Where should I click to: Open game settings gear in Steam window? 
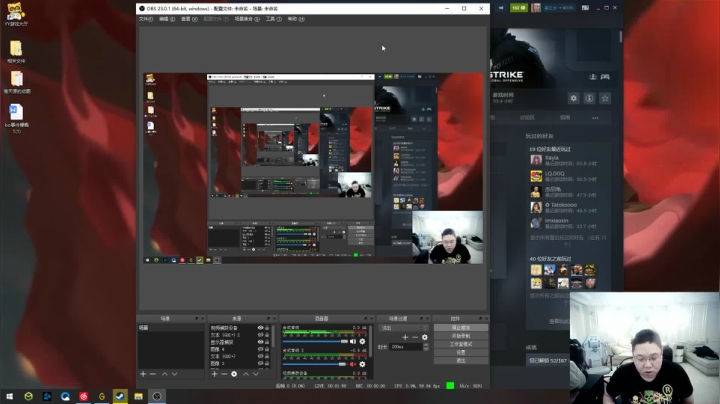coord(574,98)
